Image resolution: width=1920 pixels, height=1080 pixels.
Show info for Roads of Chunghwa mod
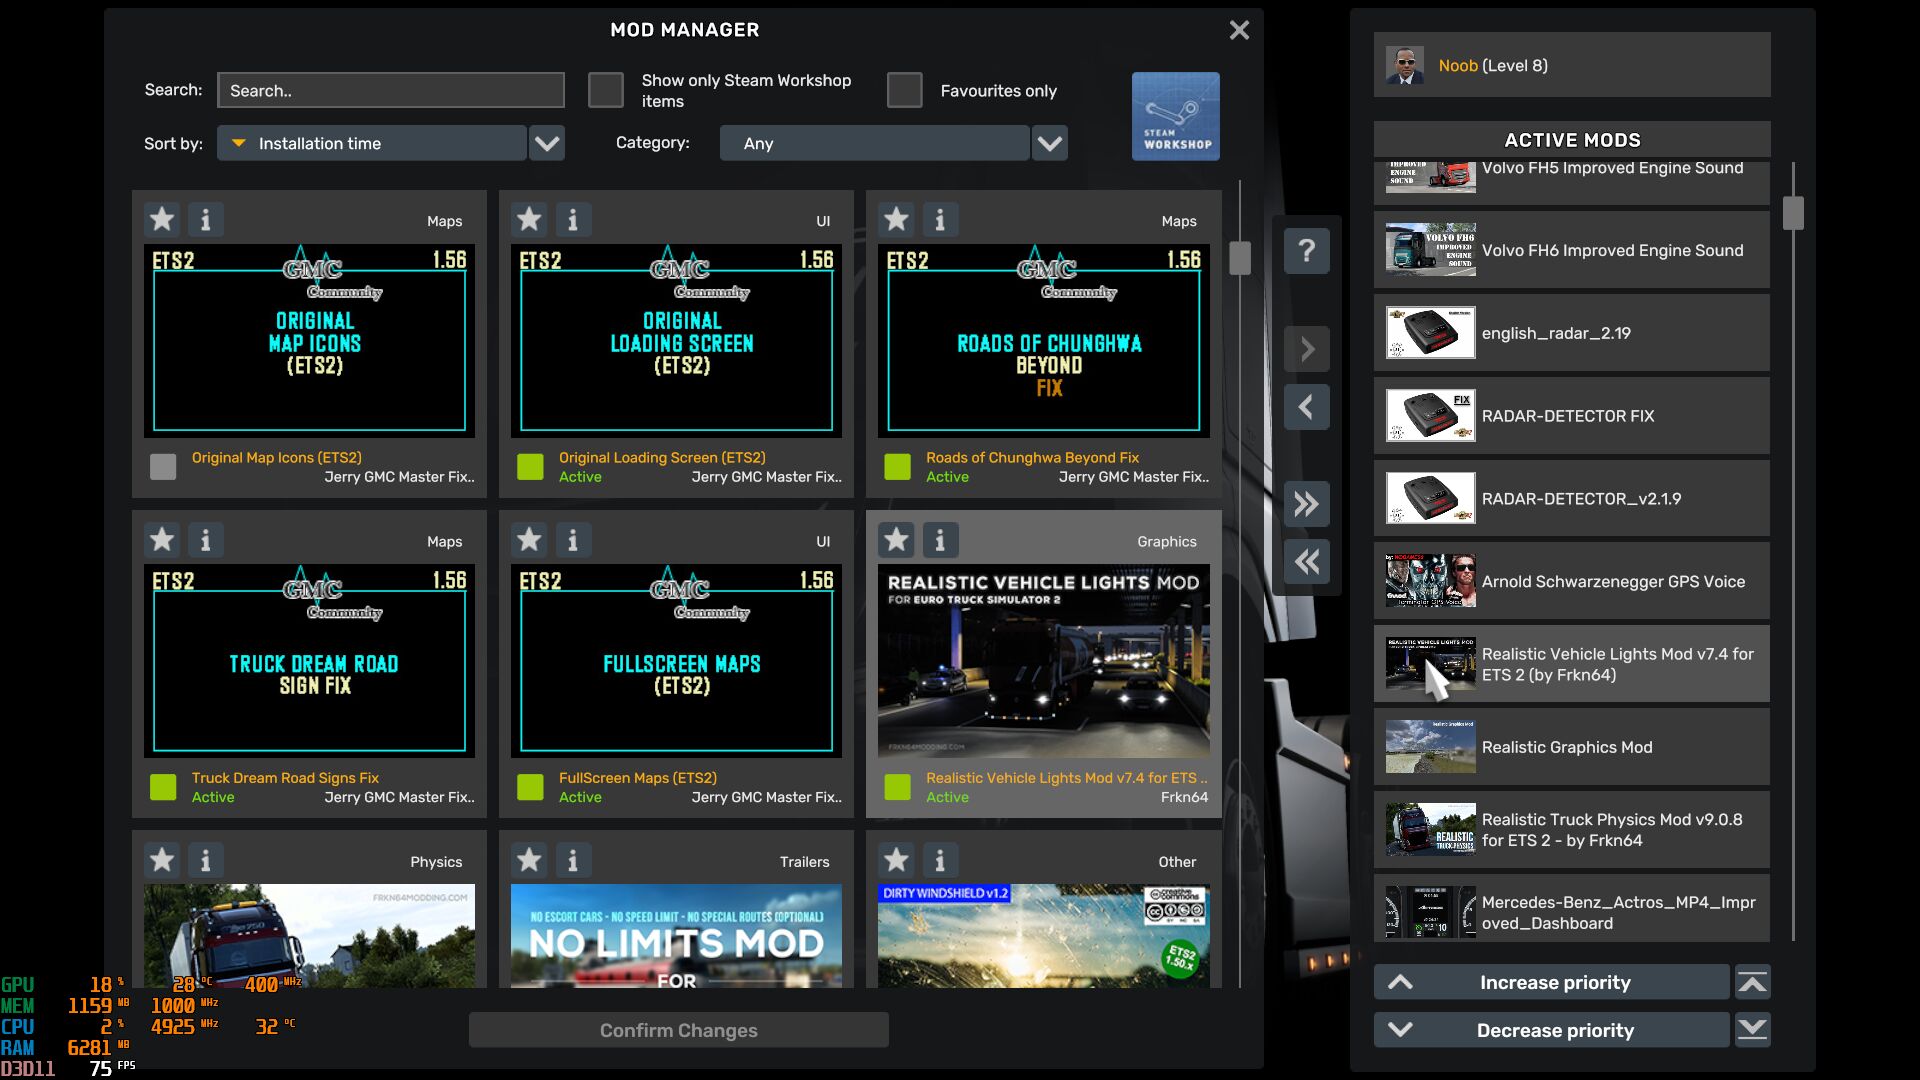tap(939, 219)
